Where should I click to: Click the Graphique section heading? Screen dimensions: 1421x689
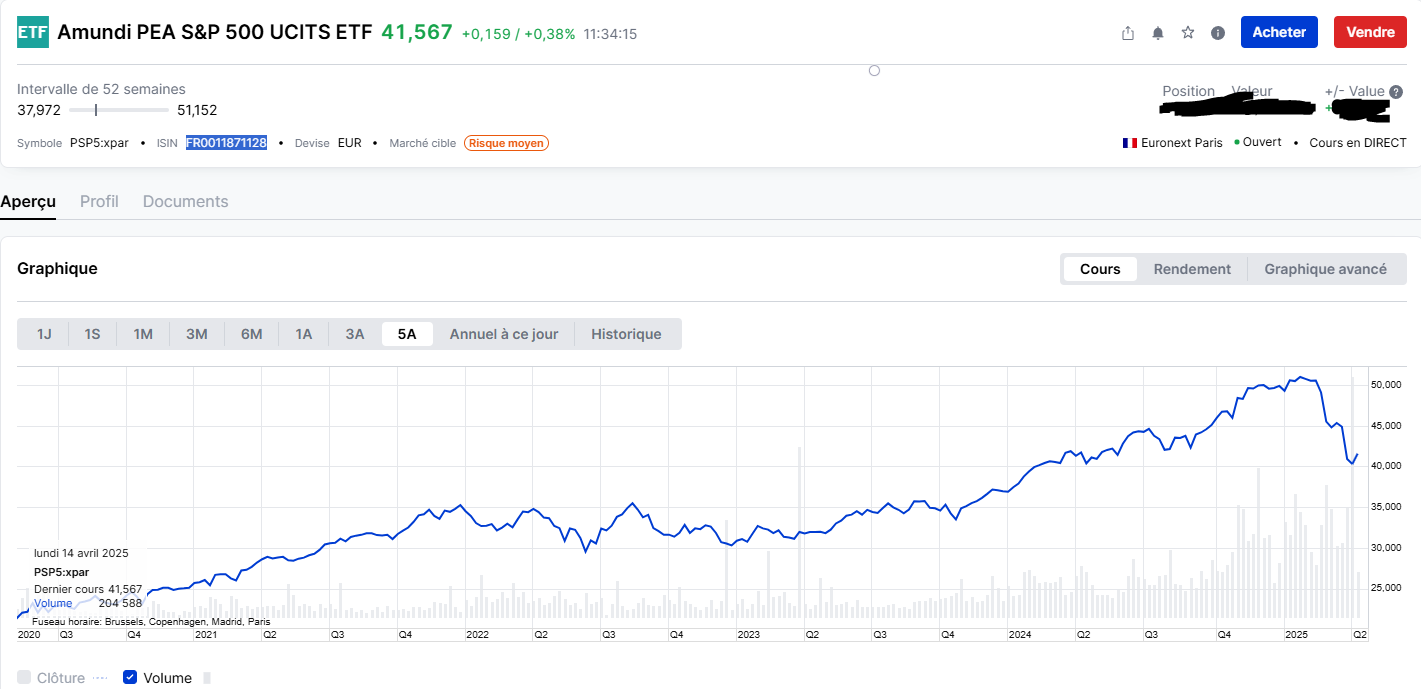57,268
